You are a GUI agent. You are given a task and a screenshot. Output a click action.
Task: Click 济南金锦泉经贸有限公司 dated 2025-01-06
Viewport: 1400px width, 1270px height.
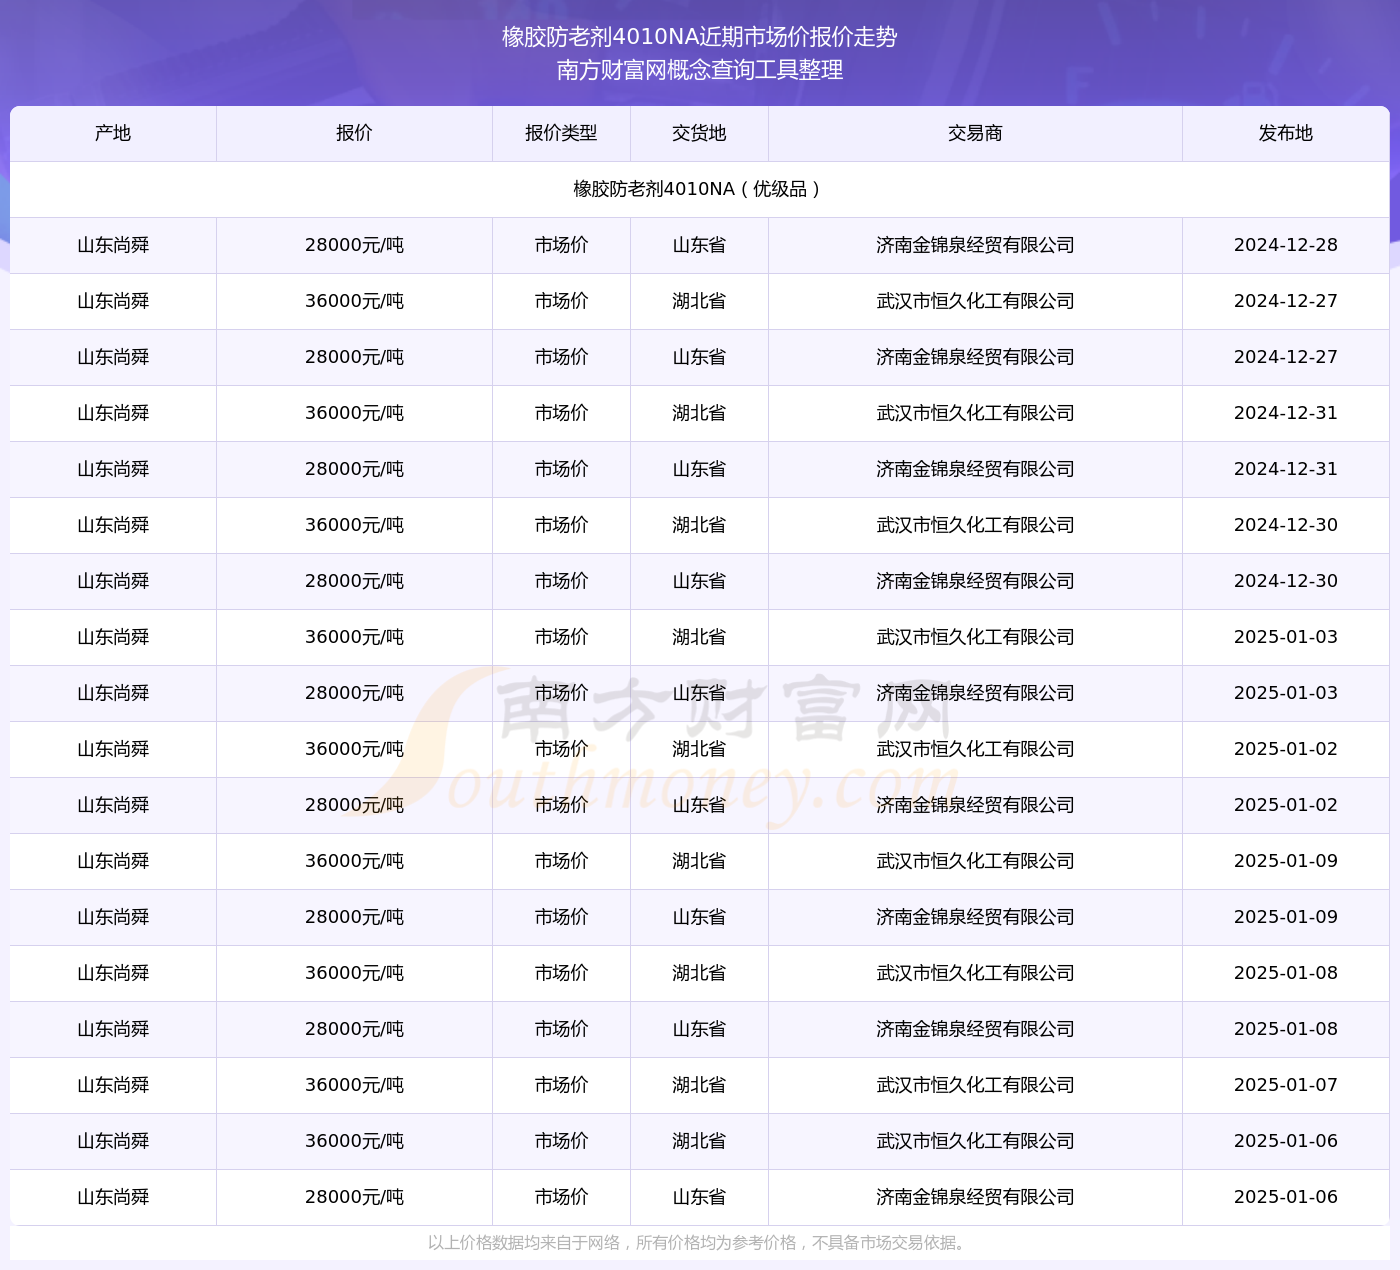point(975,1197)
